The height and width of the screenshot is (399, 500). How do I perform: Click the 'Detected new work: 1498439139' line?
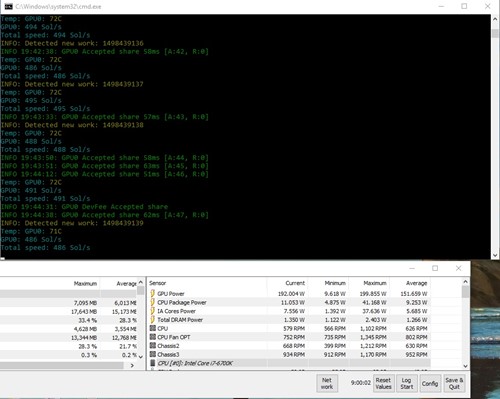point(72,223)
